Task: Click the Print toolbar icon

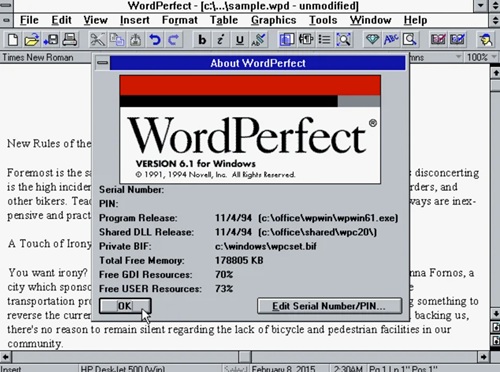Action: [70, 40]
